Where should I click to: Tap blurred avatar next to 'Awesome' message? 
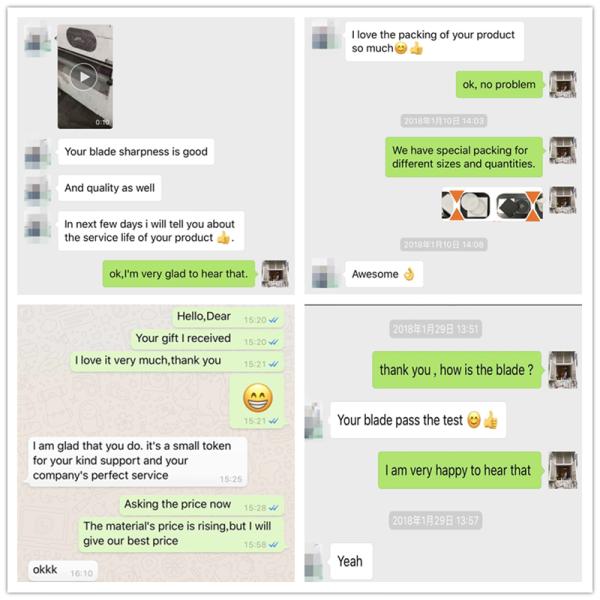325,273
